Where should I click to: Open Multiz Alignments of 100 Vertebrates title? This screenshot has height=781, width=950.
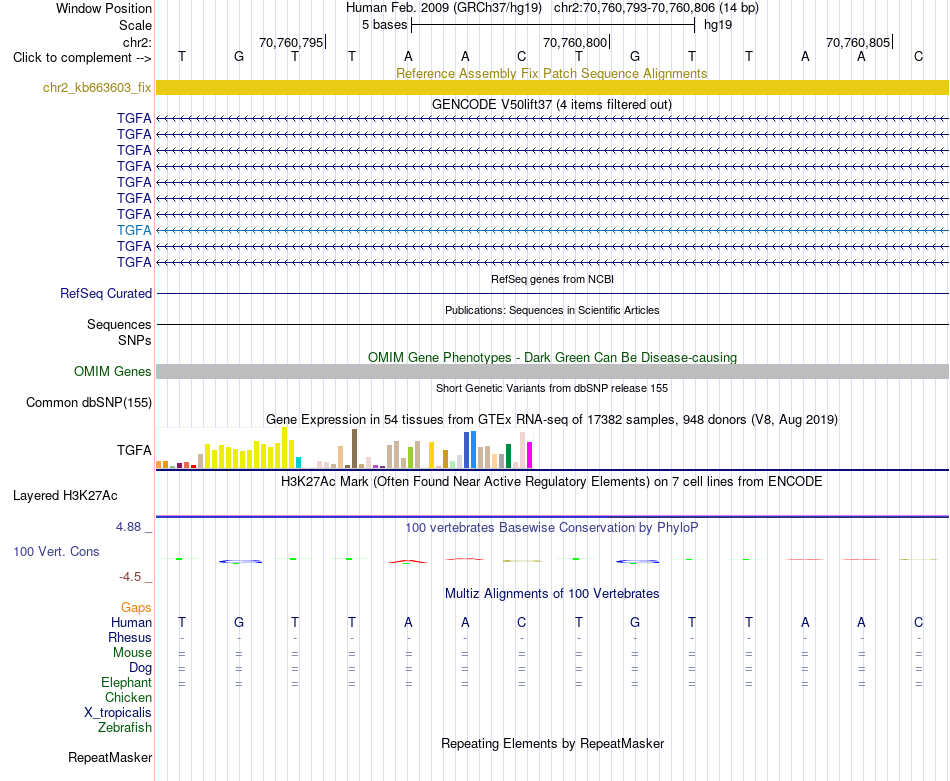(551, 594)
